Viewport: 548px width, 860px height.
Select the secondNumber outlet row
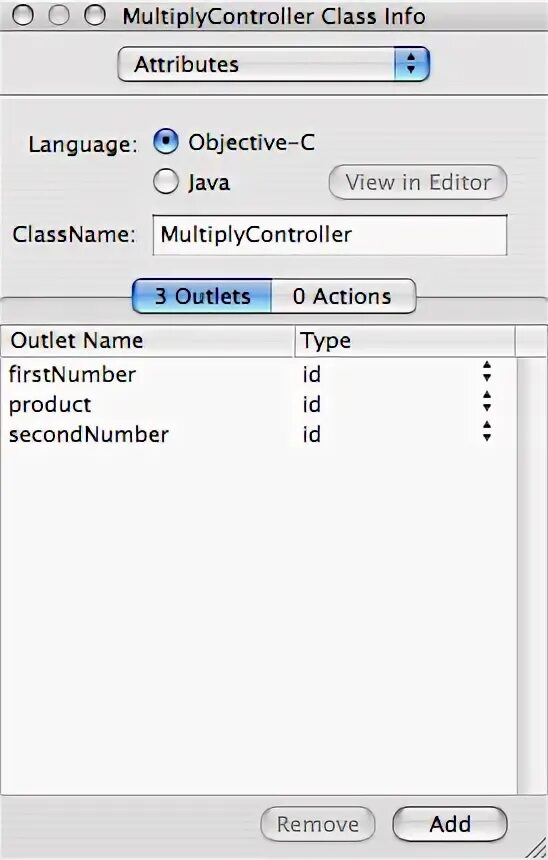click(258, 434)
